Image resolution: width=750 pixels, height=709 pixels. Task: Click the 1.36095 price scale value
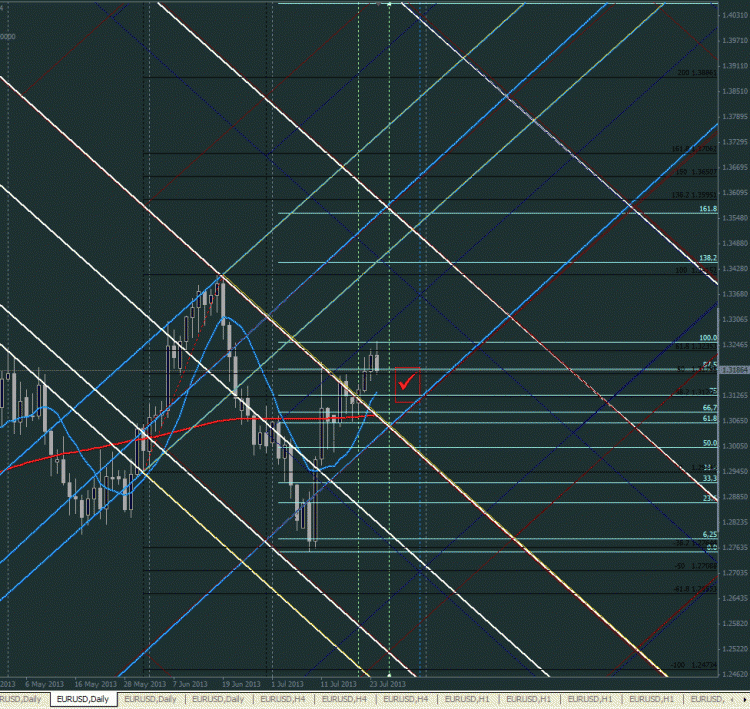click(x=735, y=192)
